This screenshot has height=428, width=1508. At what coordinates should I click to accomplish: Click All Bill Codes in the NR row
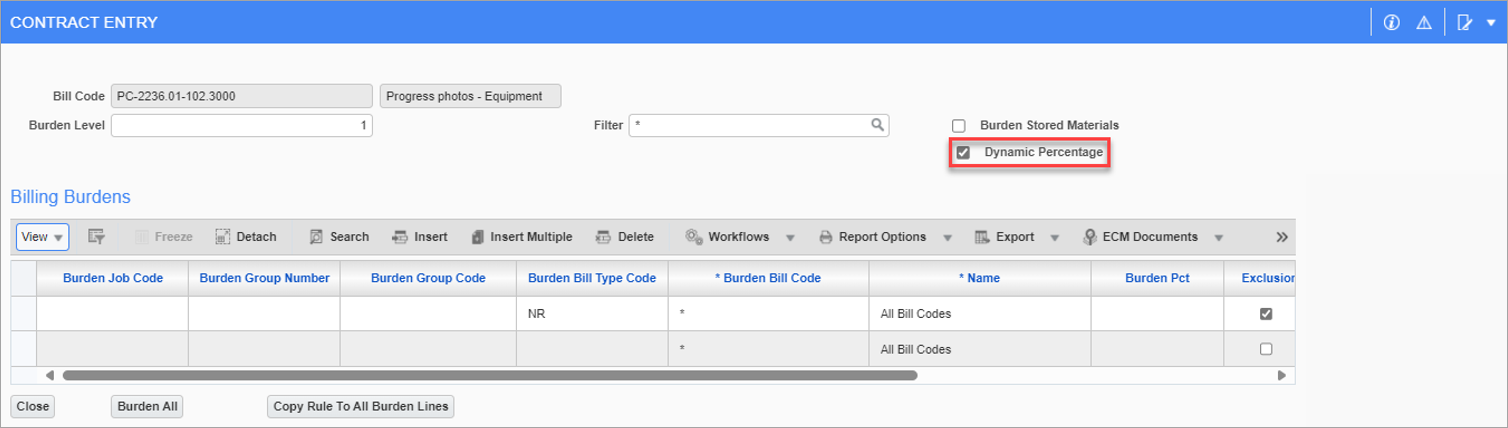click(x=980, y=314)
